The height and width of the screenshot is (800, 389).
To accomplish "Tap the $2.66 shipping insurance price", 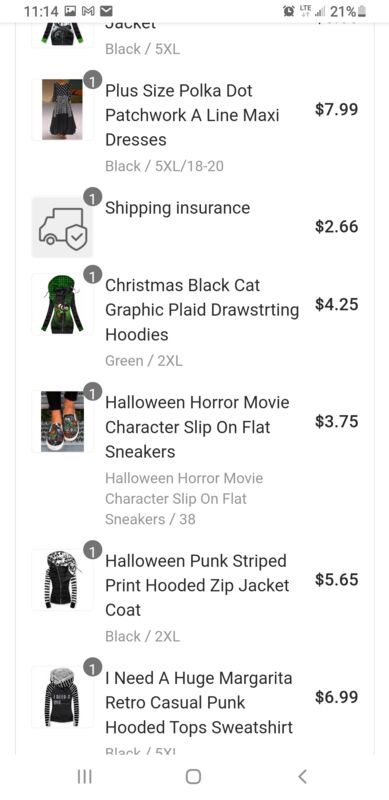I will pyautogui.click(x=336, y=227).
